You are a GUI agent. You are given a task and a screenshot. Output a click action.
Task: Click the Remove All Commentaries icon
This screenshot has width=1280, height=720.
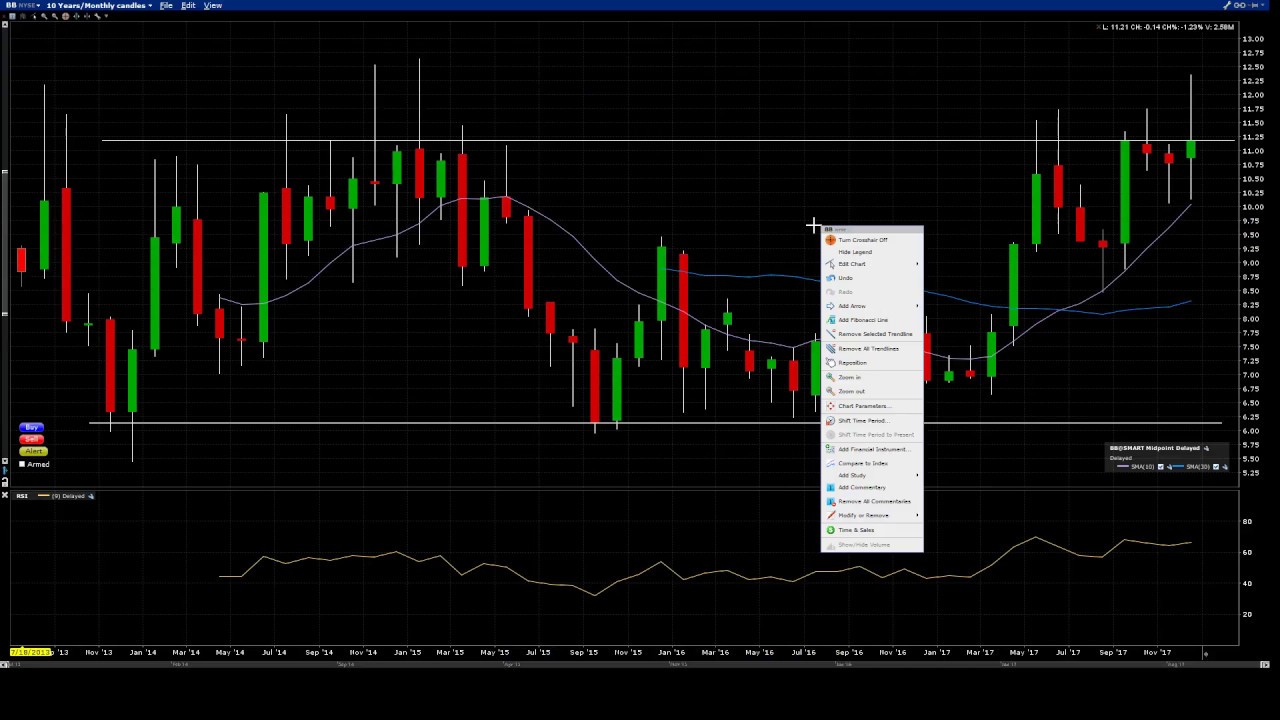click(x=830, y=501)
